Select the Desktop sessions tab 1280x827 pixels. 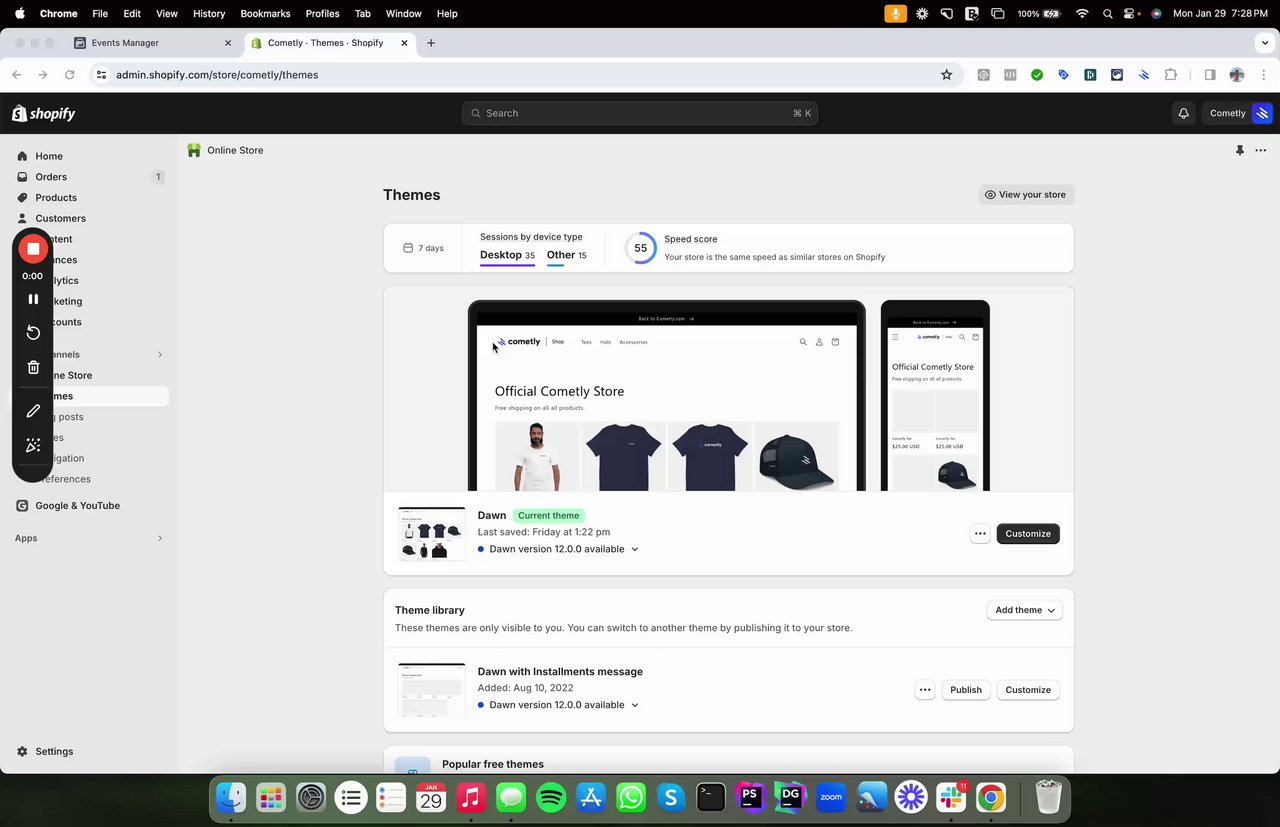(507, 256)
